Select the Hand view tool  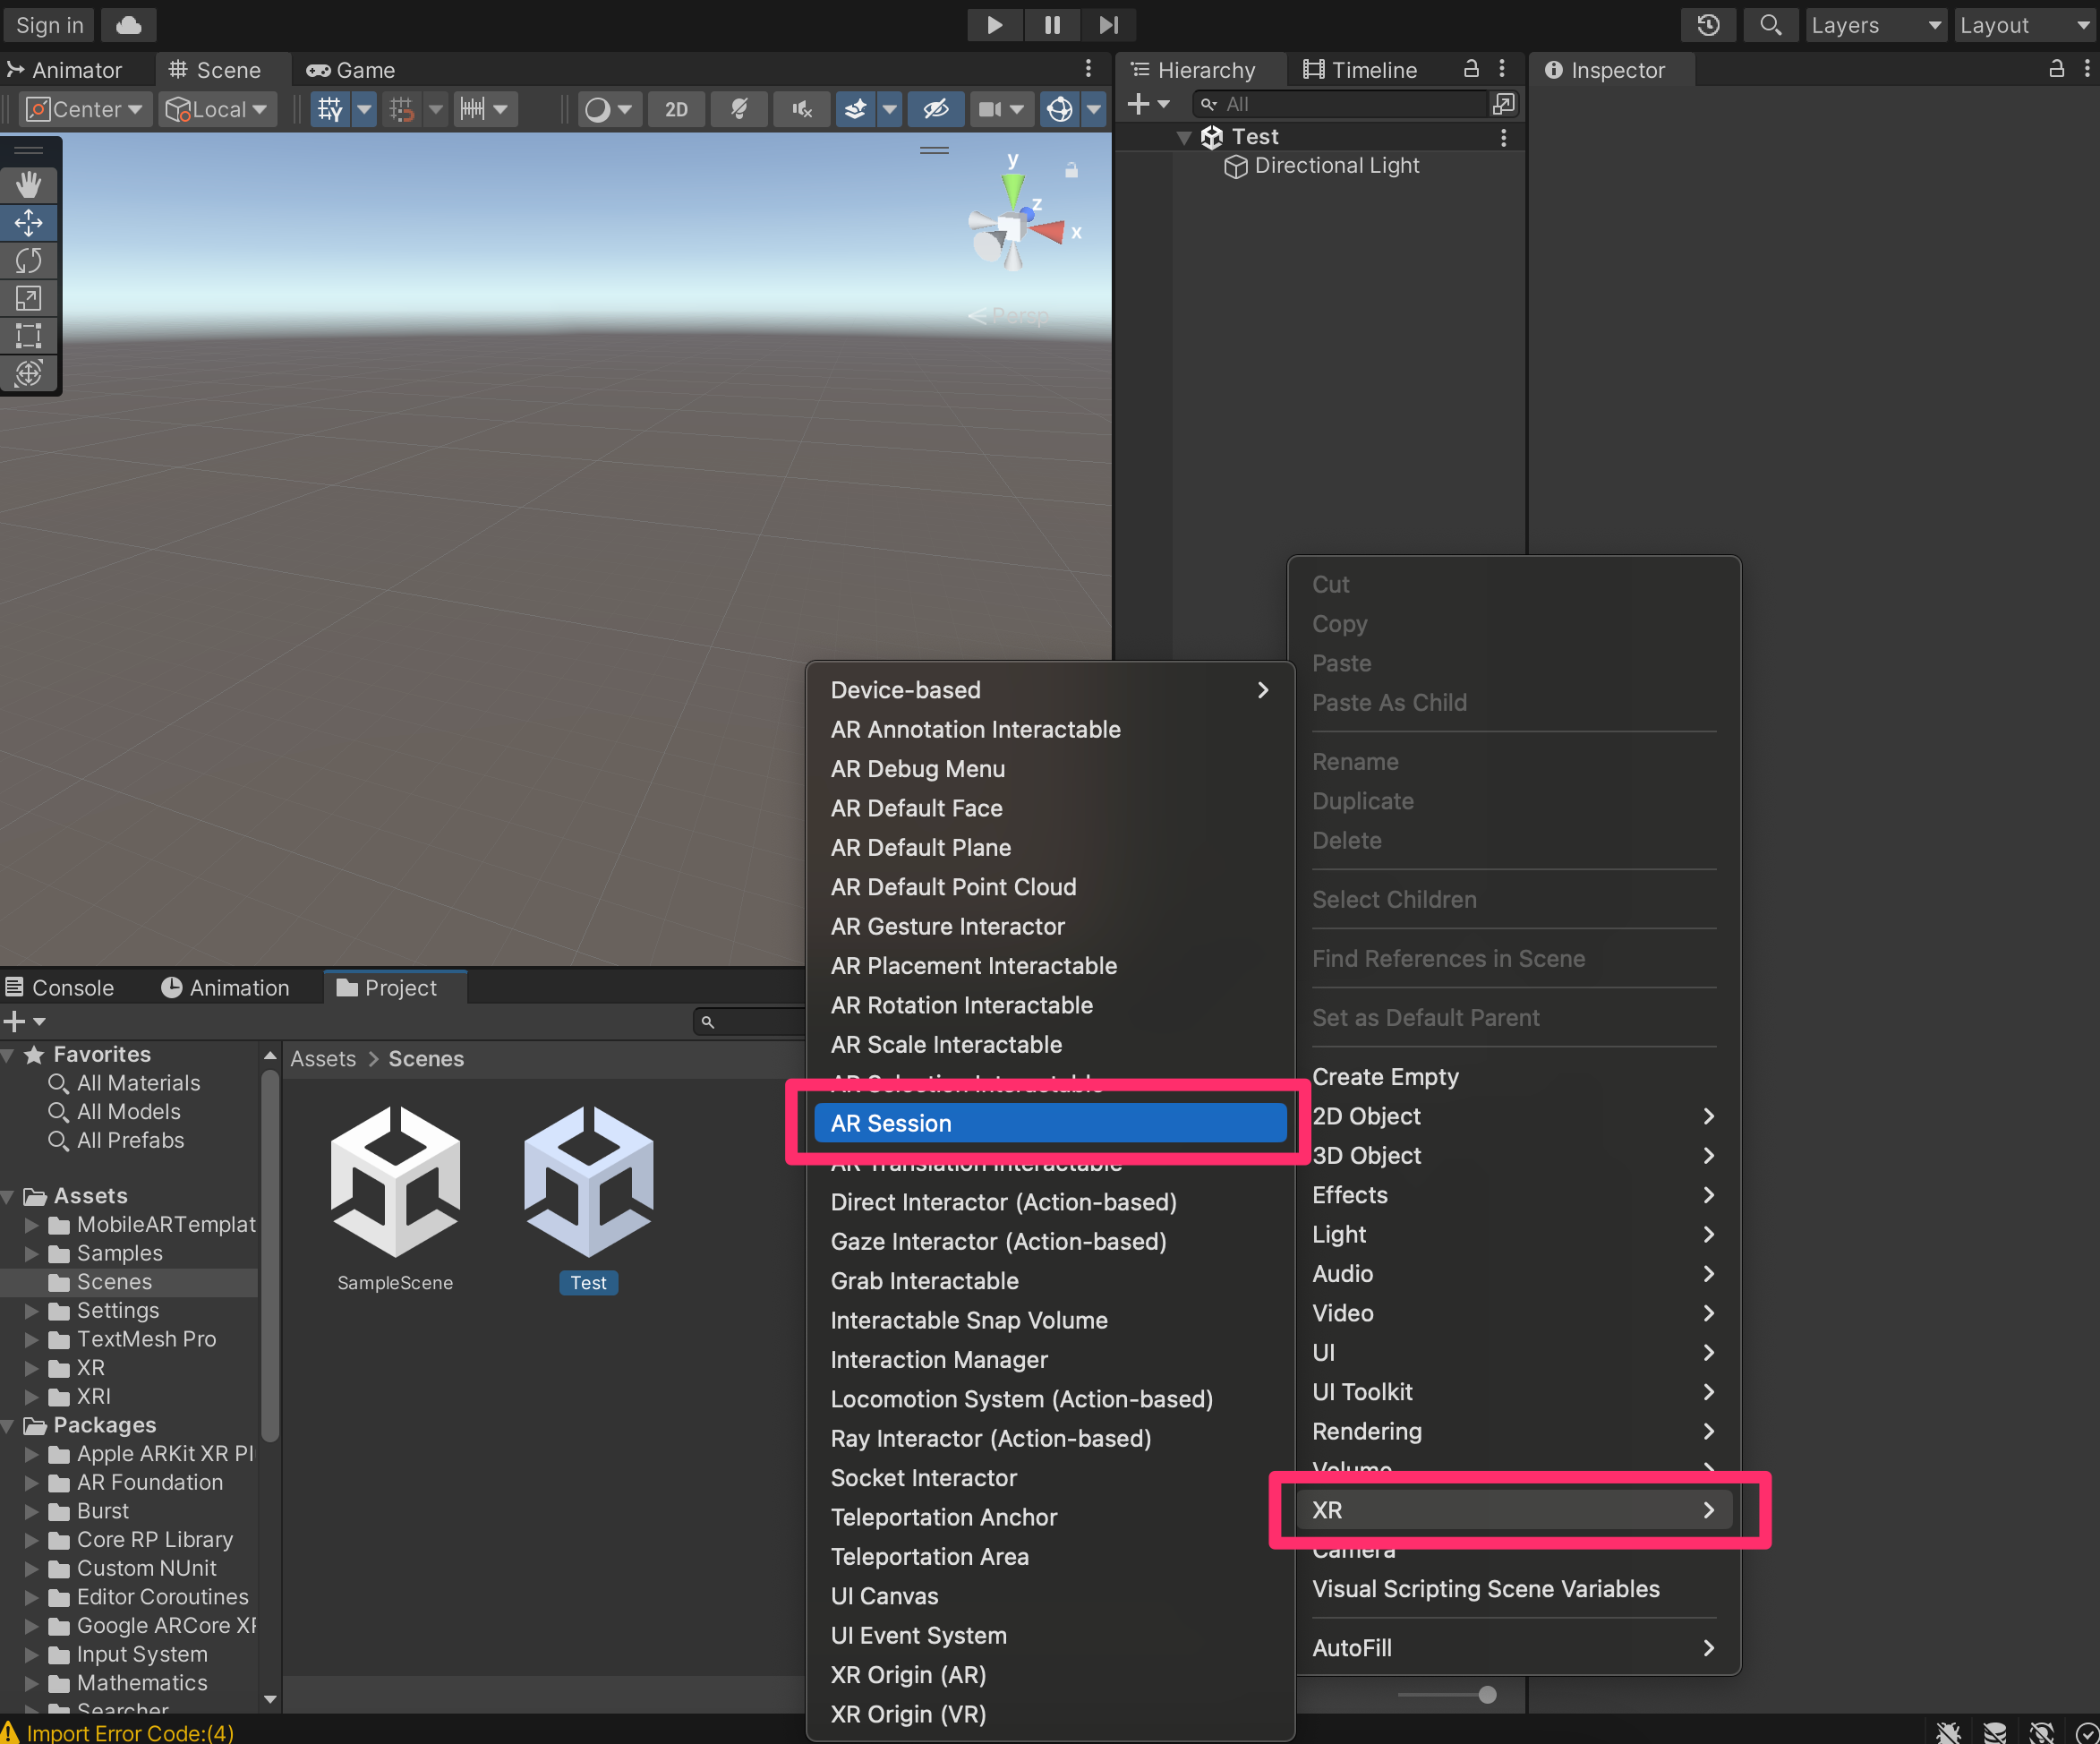[x=28, y=185]
